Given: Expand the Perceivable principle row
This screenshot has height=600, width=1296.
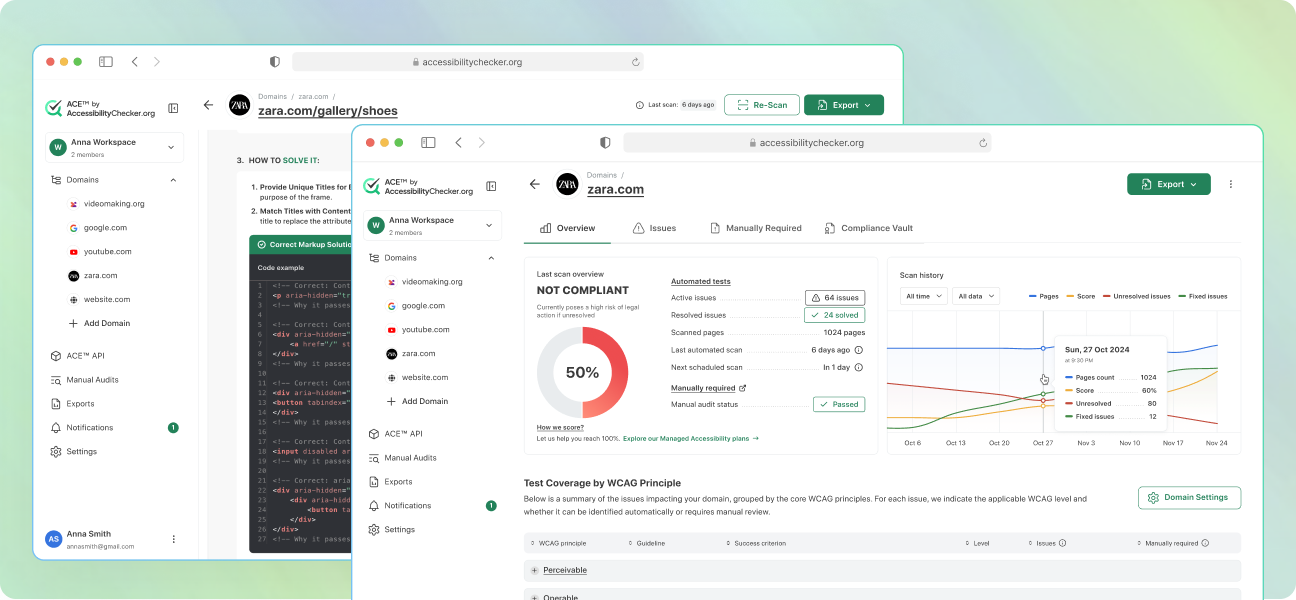Looking at the screenshot, I should tap(535, 570).
